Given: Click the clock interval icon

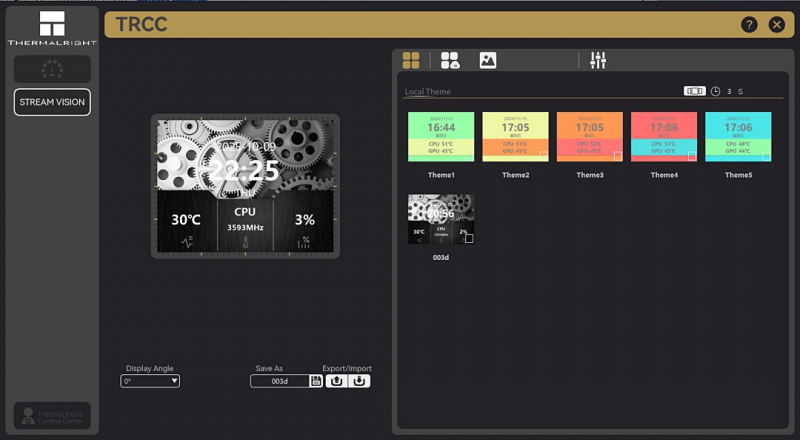Looking at the screenshot, I should pyautogui.click(x=715, y=91).
